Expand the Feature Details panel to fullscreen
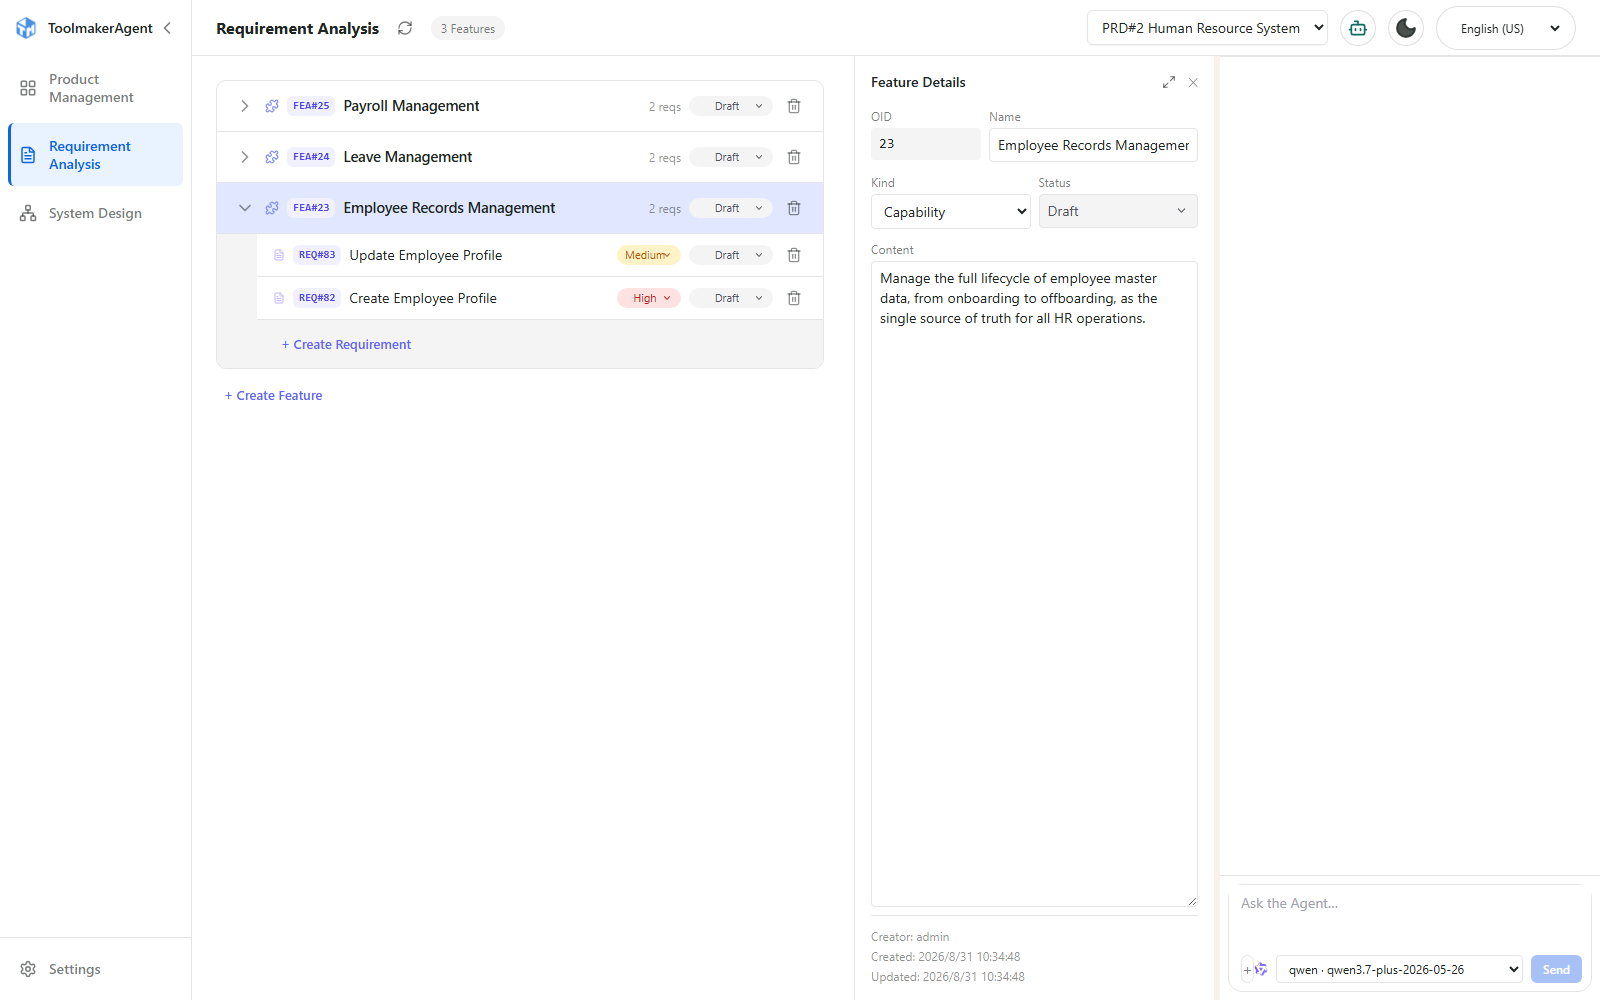The width and height of the screenshot is (1600, 1000). coord(1168,83)
